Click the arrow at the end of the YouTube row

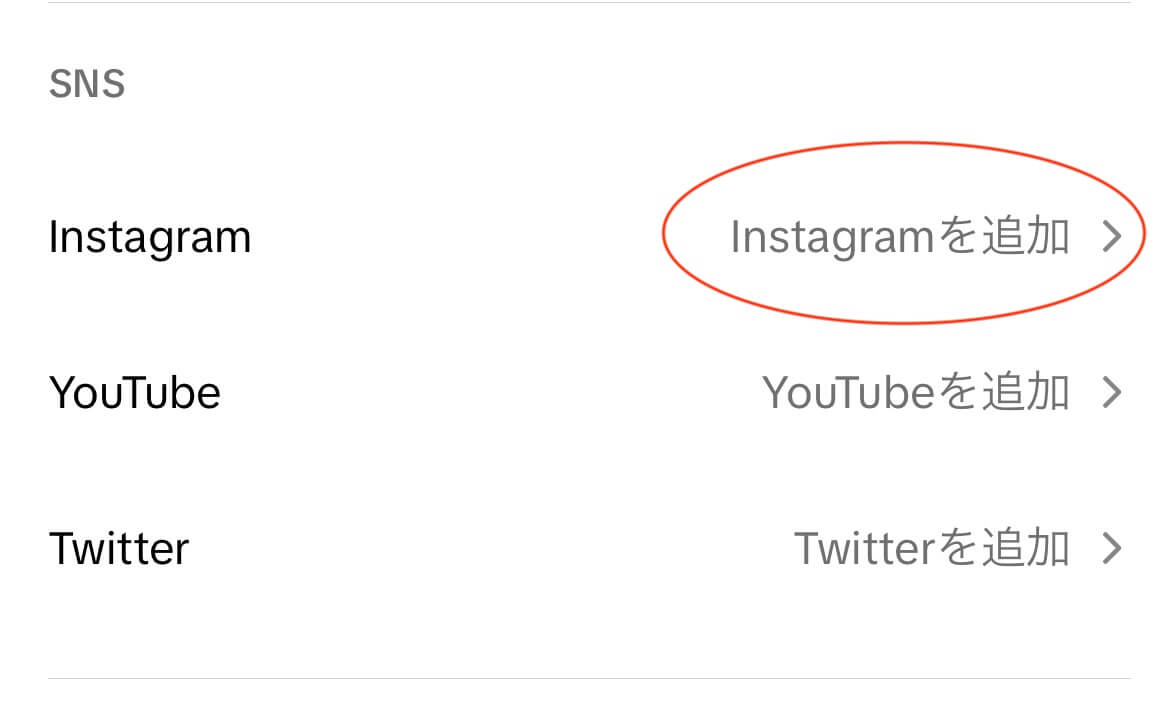[x=1113, y=392]
